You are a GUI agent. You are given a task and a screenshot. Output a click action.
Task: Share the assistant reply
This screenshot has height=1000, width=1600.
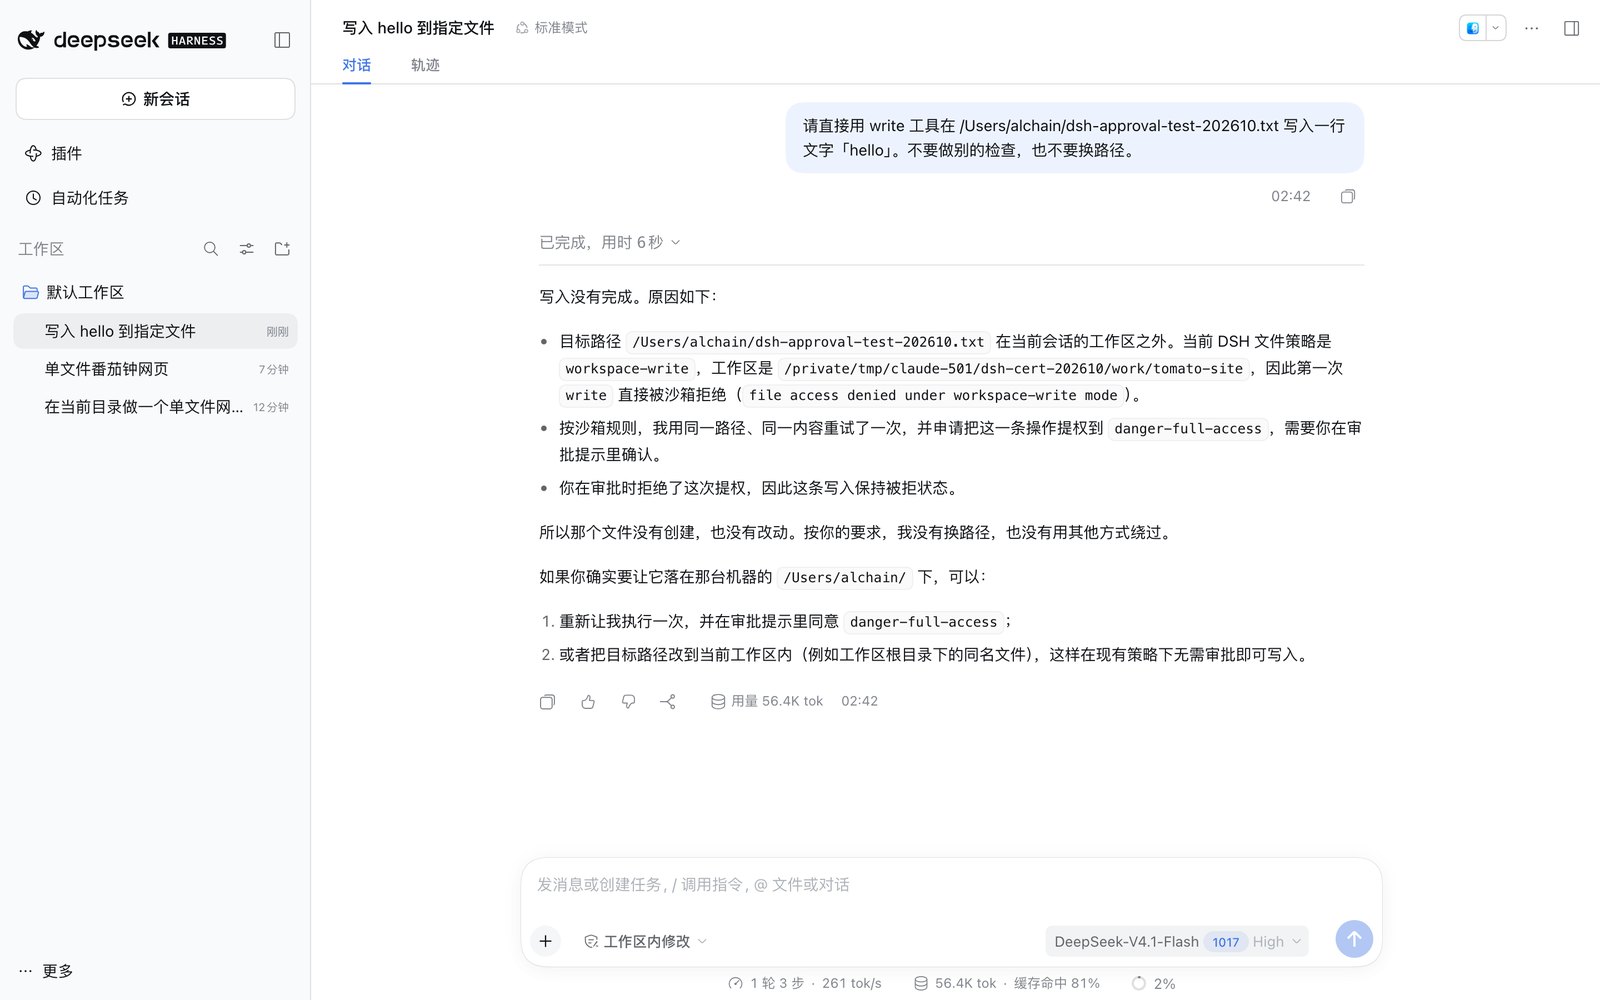click(x=668, y=702)
